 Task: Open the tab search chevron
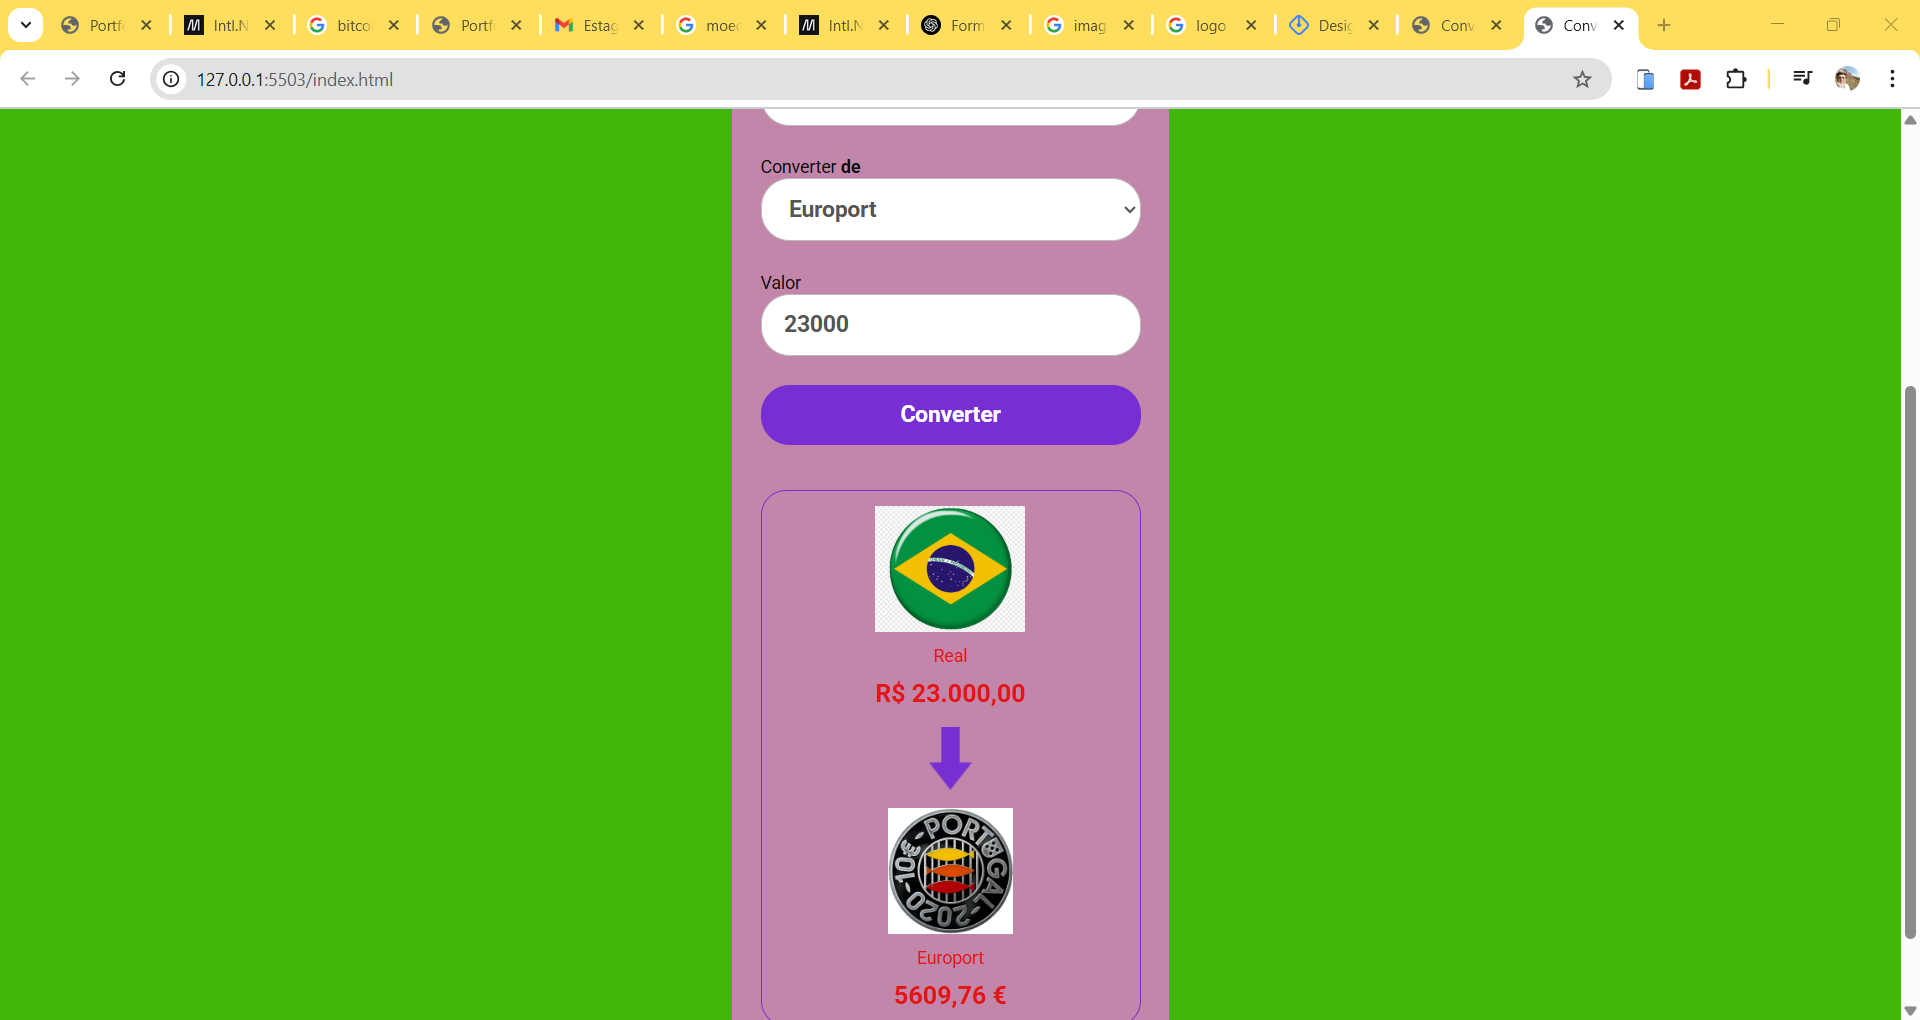25,24
